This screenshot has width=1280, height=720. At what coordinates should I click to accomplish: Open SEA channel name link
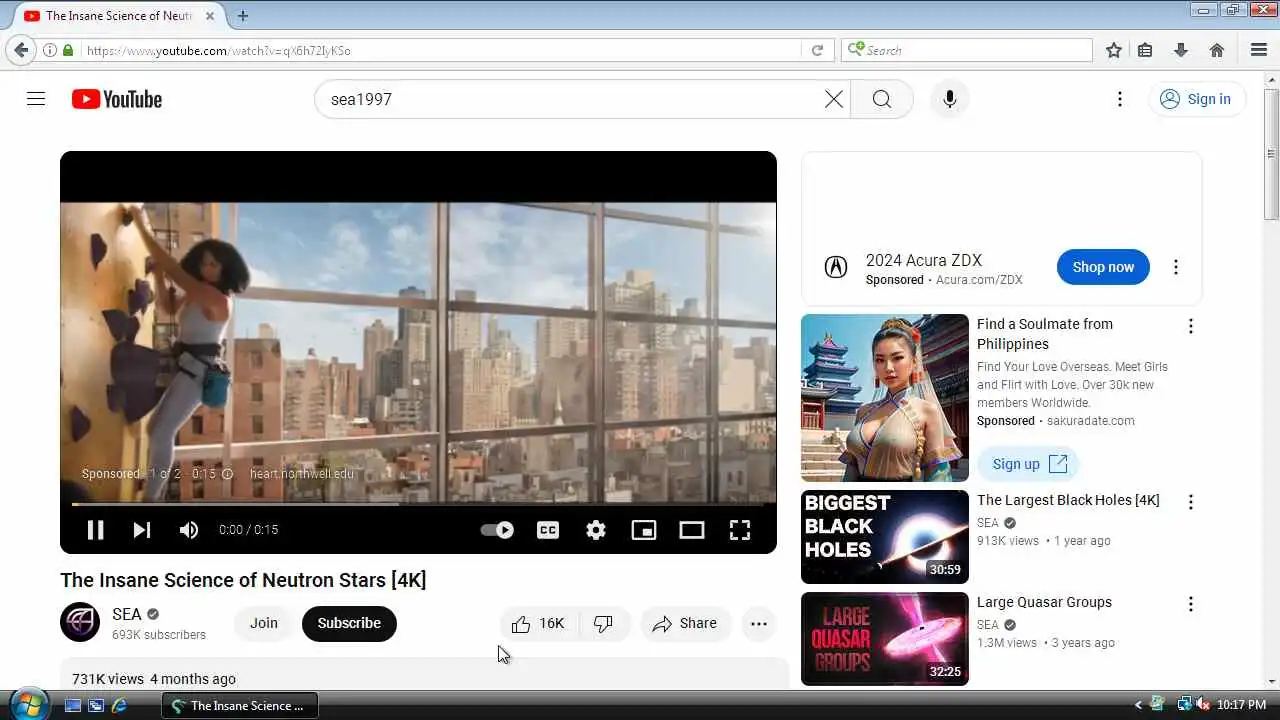click(x=127, y=614)
